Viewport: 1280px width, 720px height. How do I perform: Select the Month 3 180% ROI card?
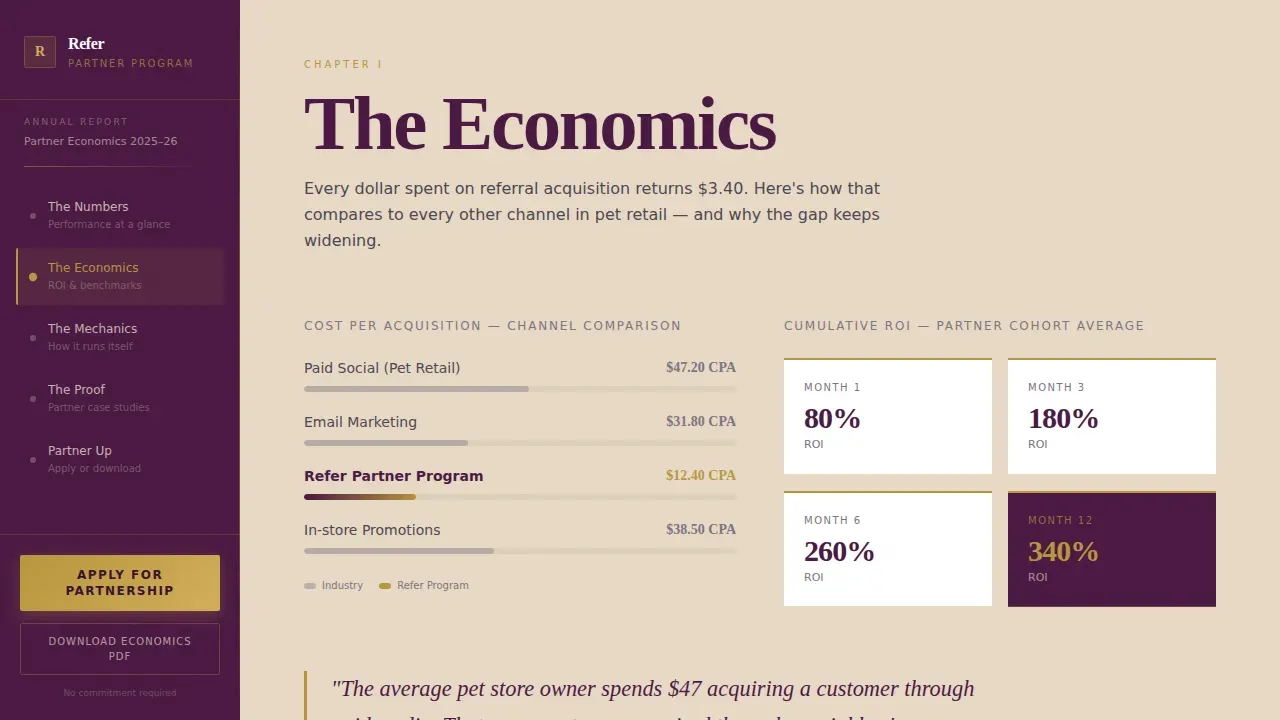(1112, 416)
